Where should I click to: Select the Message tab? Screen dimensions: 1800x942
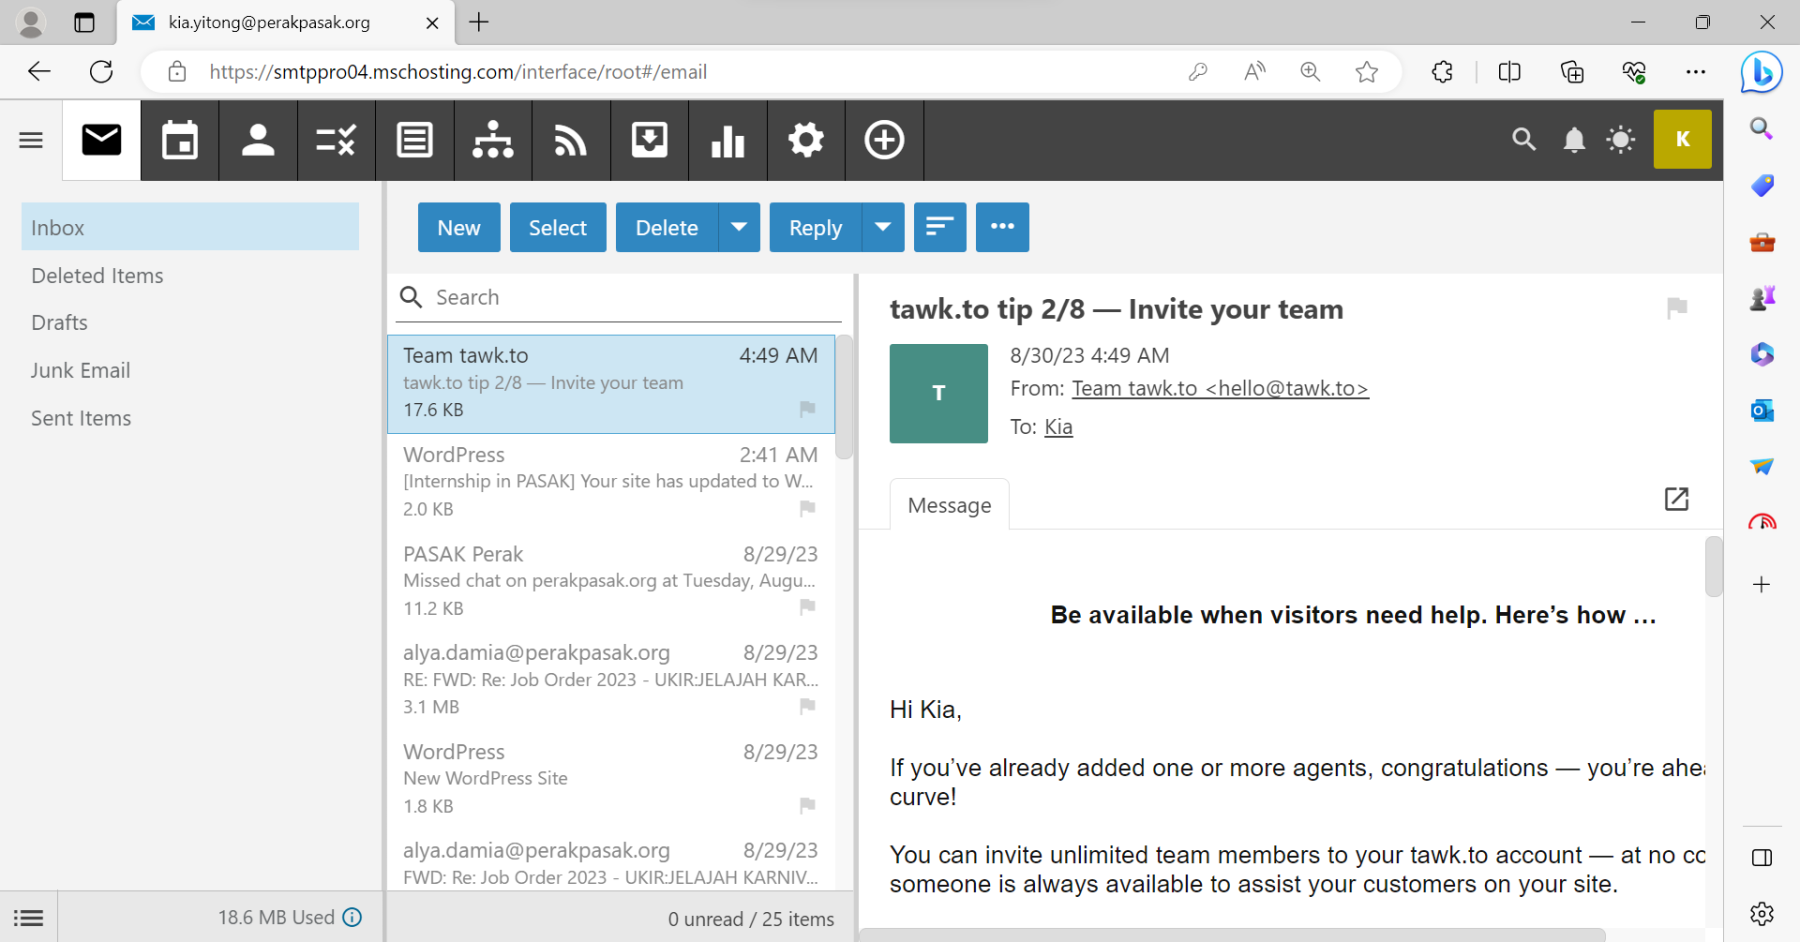pos(949,505)
